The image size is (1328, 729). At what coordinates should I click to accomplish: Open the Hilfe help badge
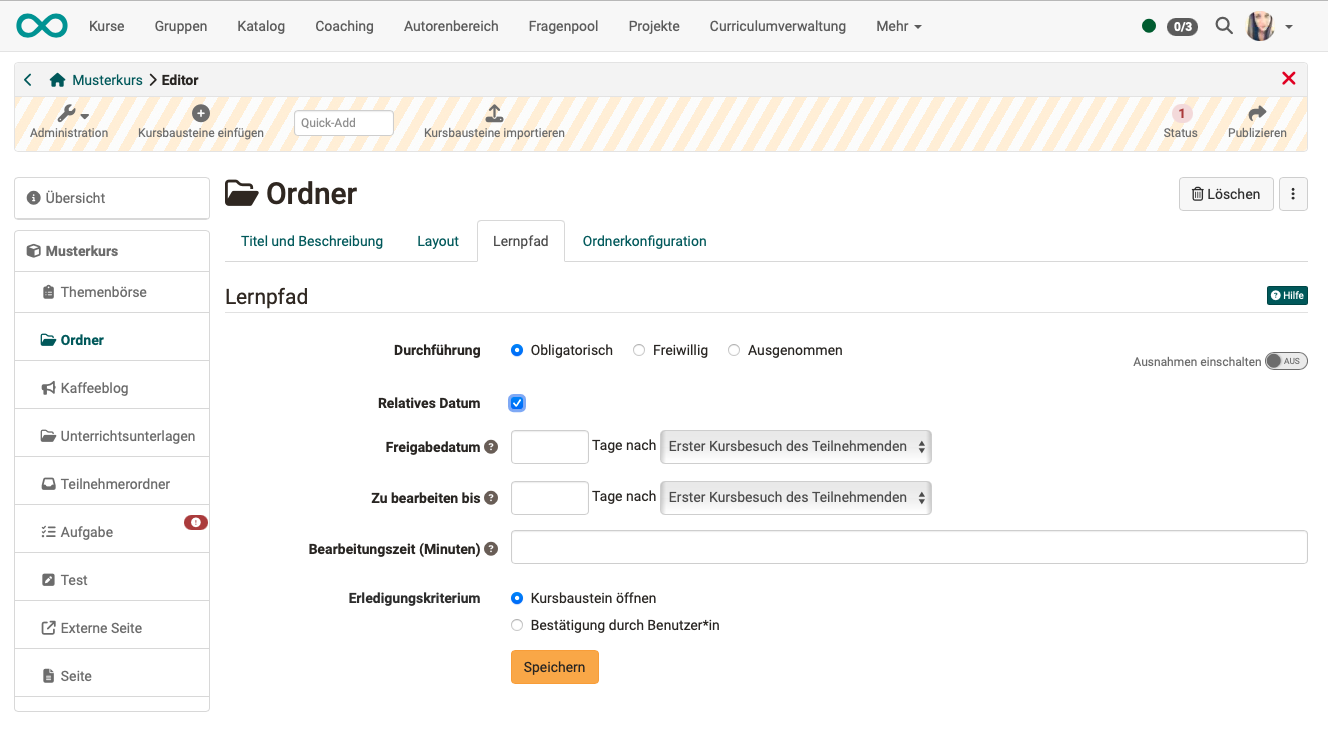[1287, 295]
